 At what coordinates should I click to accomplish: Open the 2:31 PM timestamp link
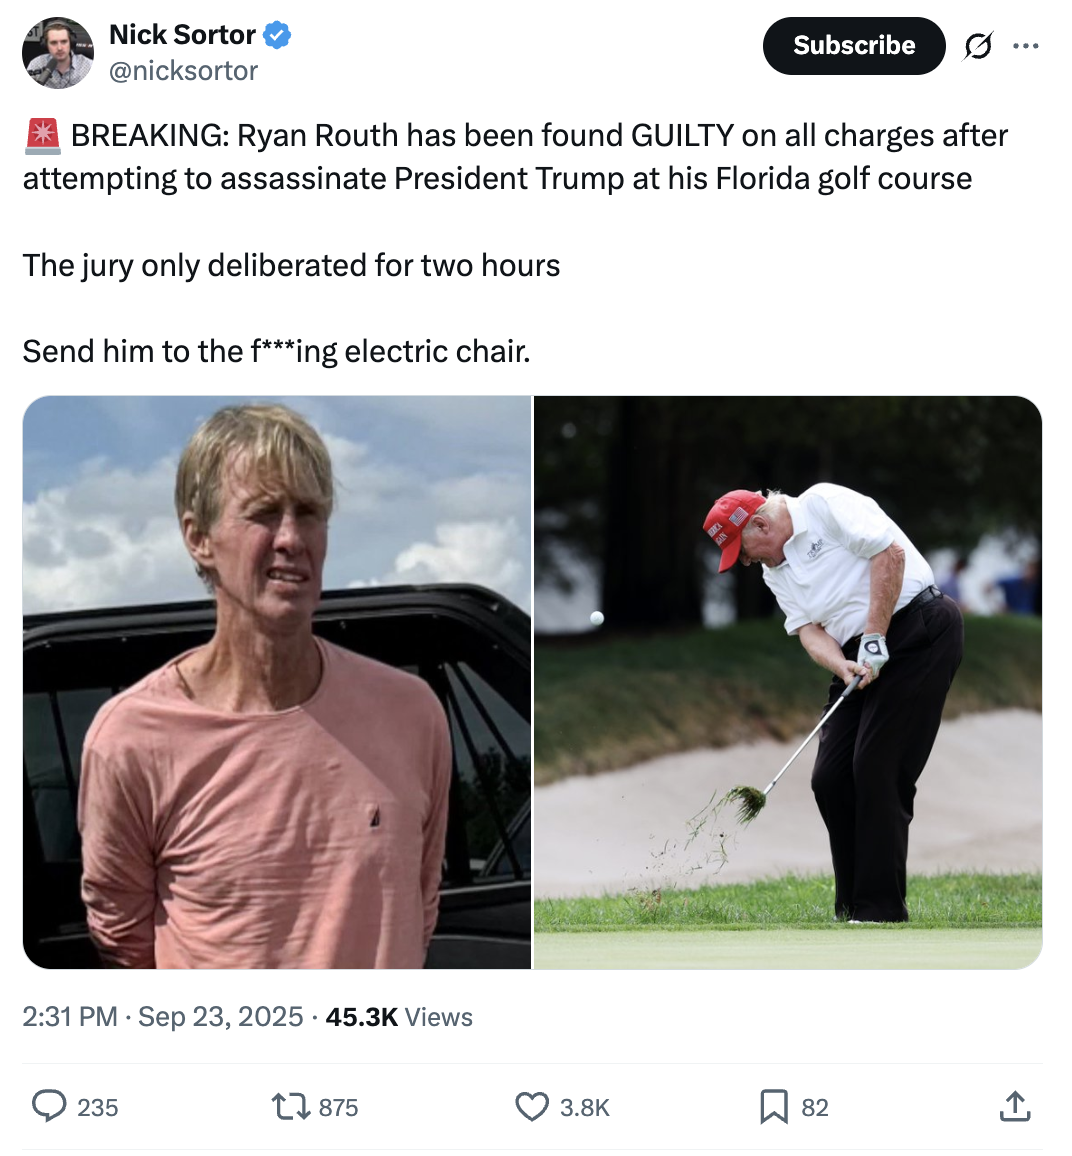[162, 1017]
